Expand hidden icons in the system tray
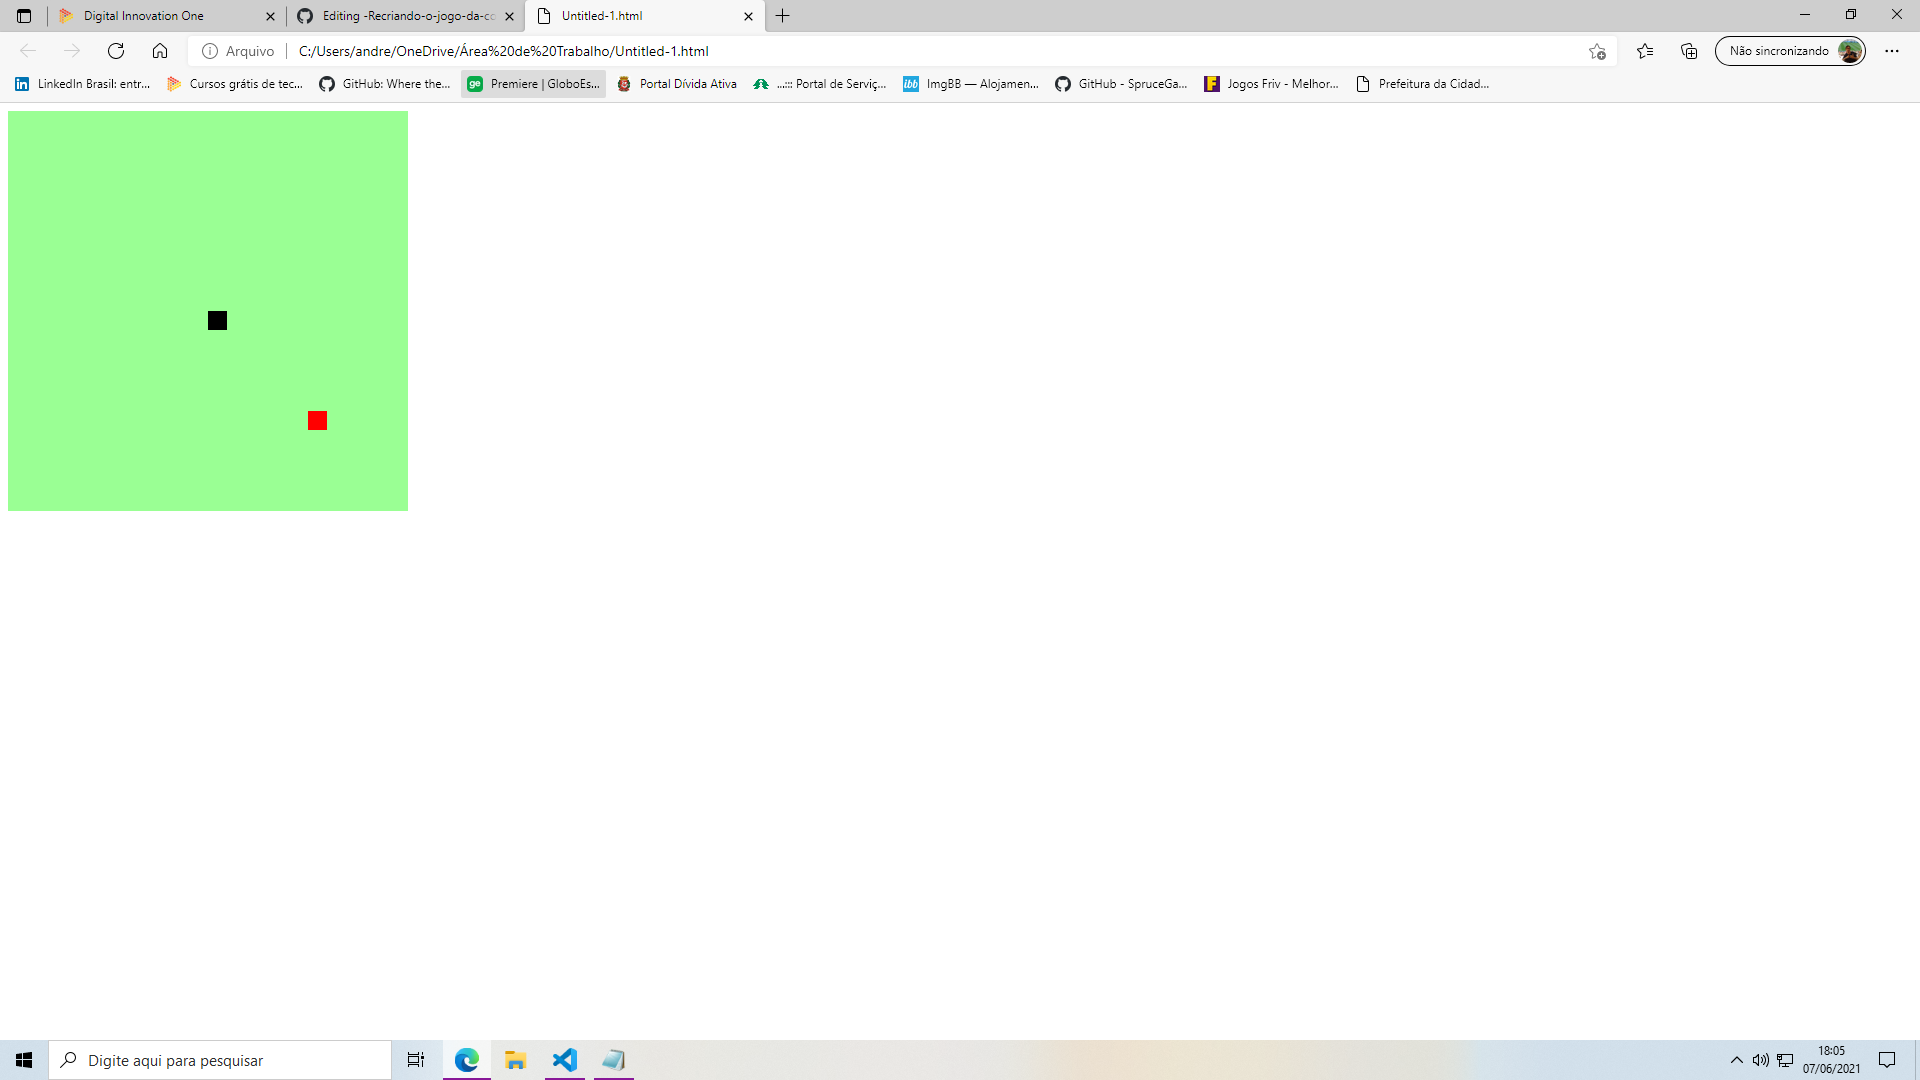This screenshot has height=1080, width=1920. pos(1737,1060)
